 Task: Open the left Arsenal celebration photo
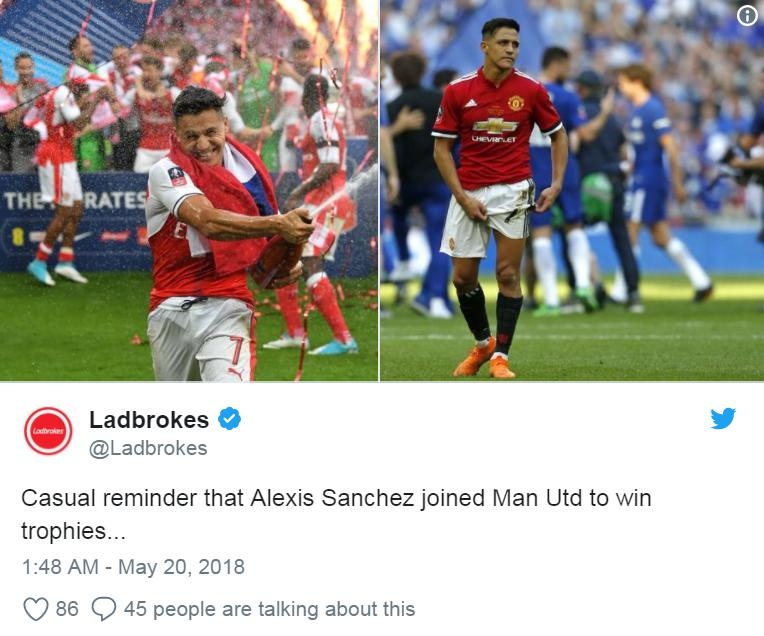[x=189, y=190]
